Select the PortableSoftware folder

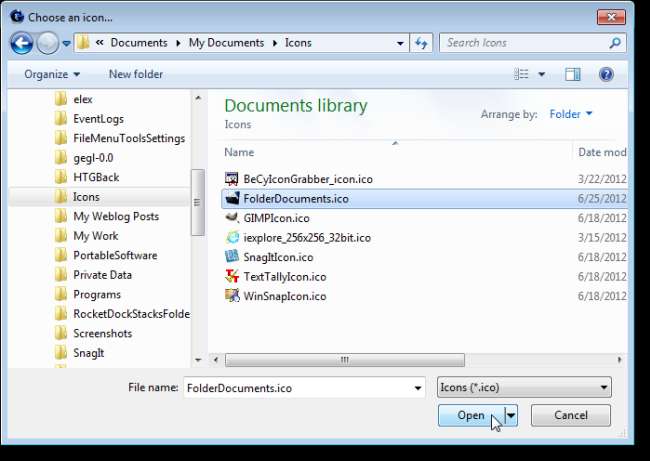(x=115, y=255)
